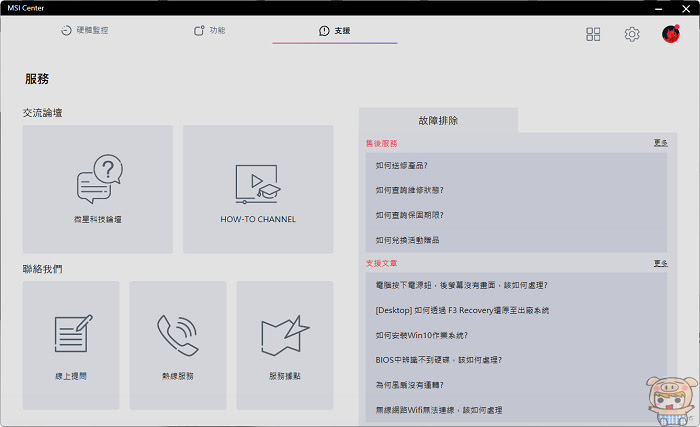
Task: Click the HOW-TO CHANNEL label
Action: pos(258,219)
